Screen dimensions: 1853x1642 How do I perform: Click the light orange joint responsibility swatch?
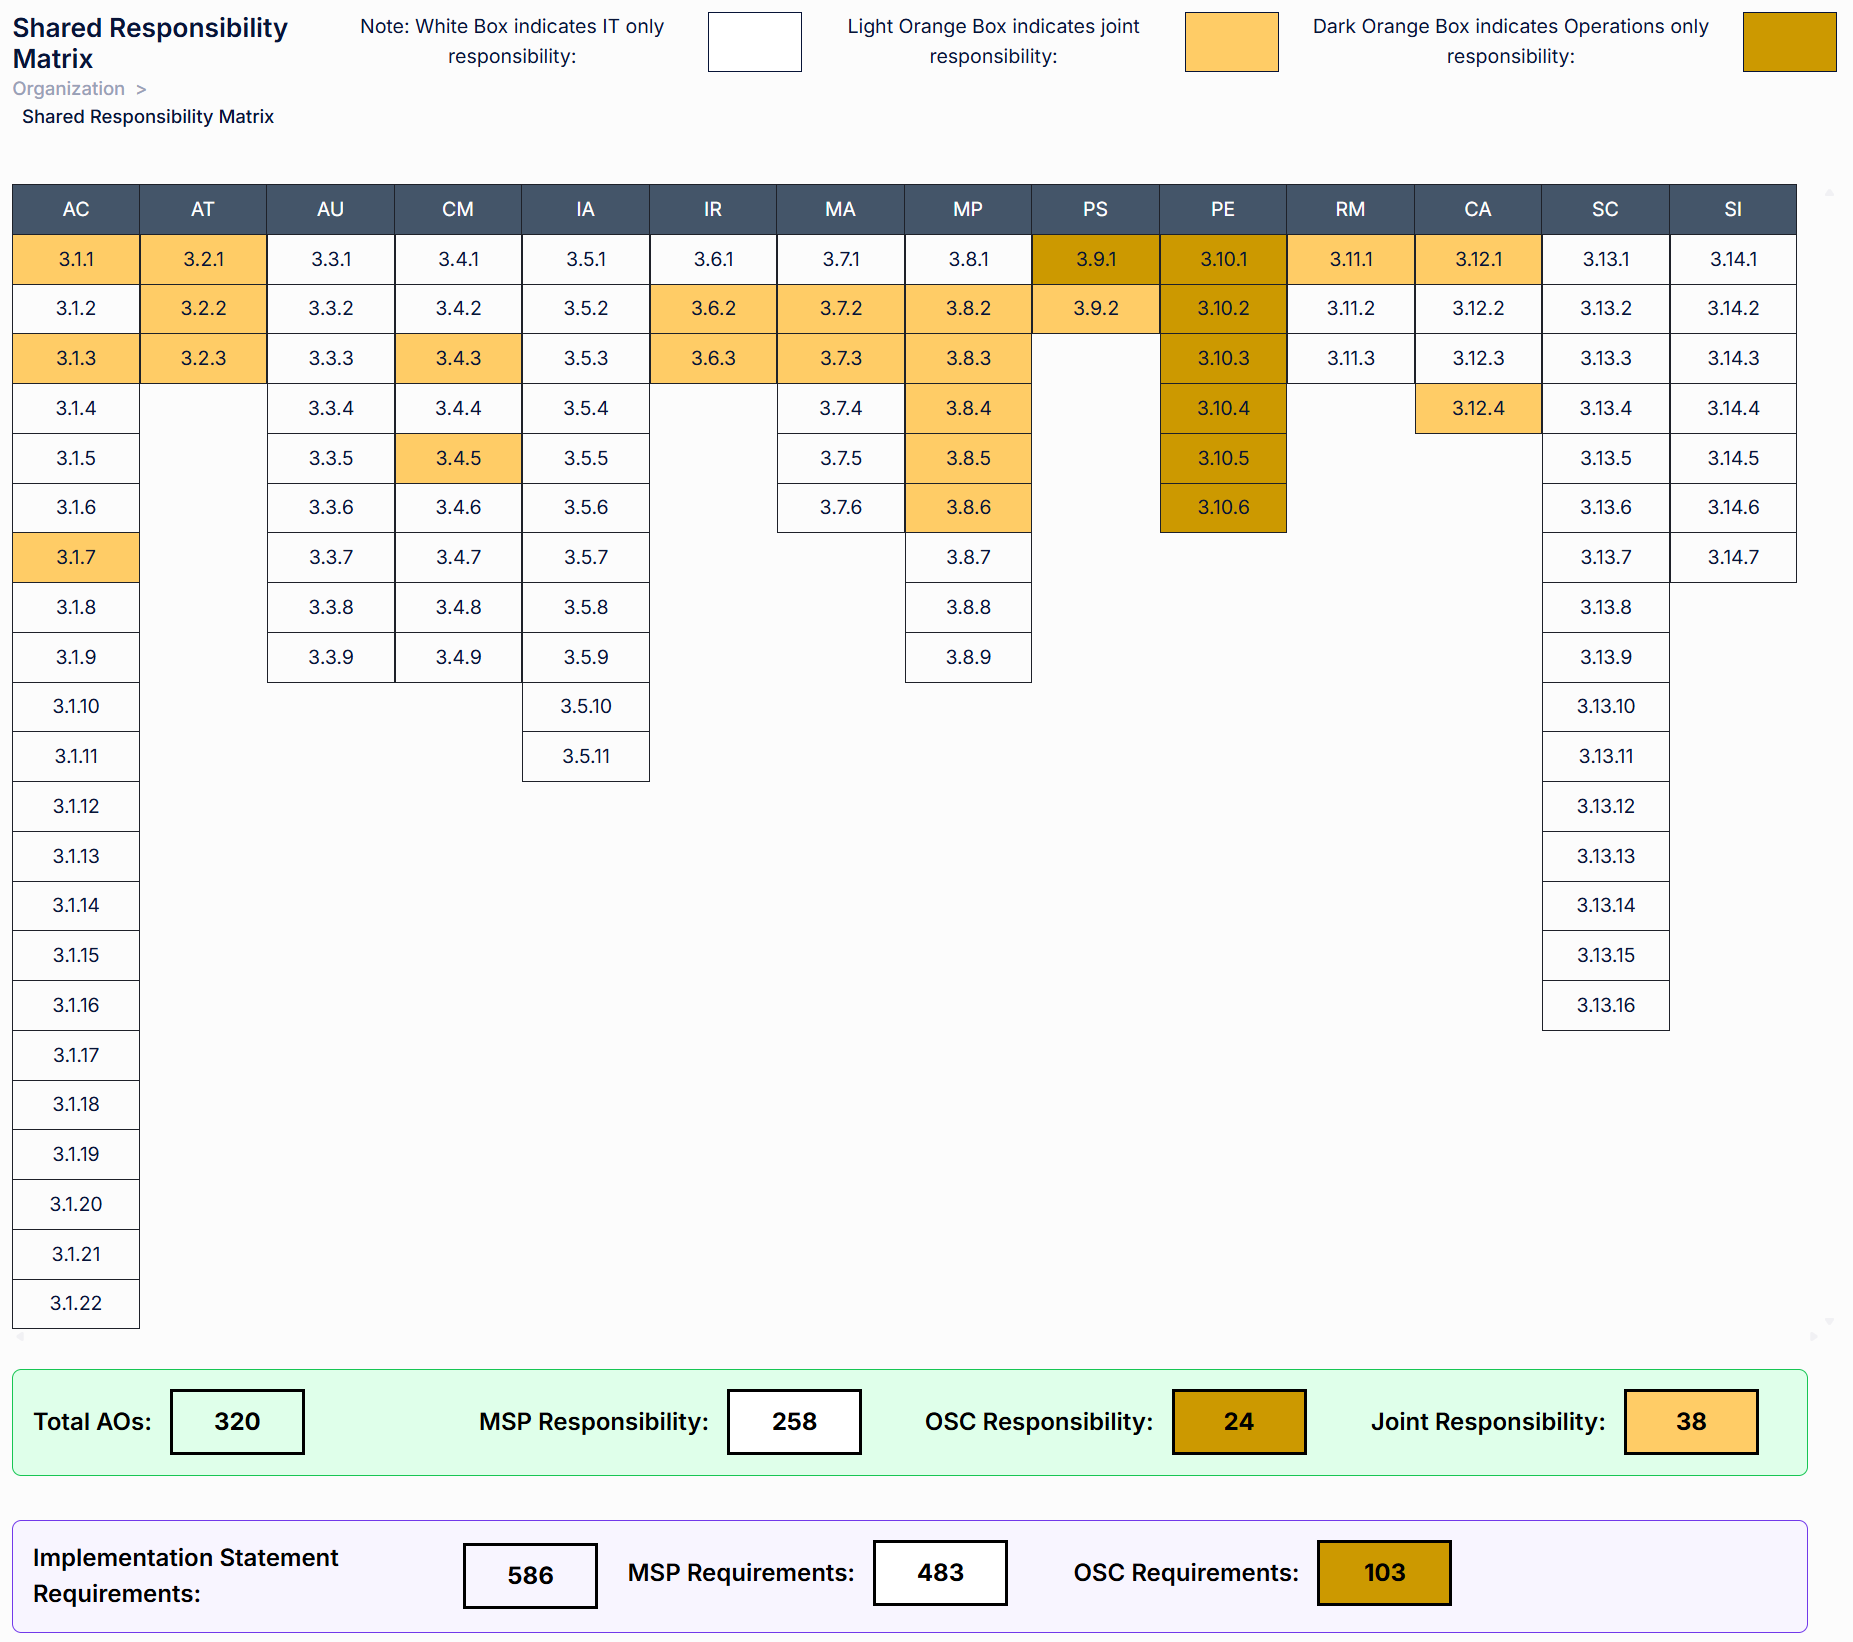[x=1231, y=42]
